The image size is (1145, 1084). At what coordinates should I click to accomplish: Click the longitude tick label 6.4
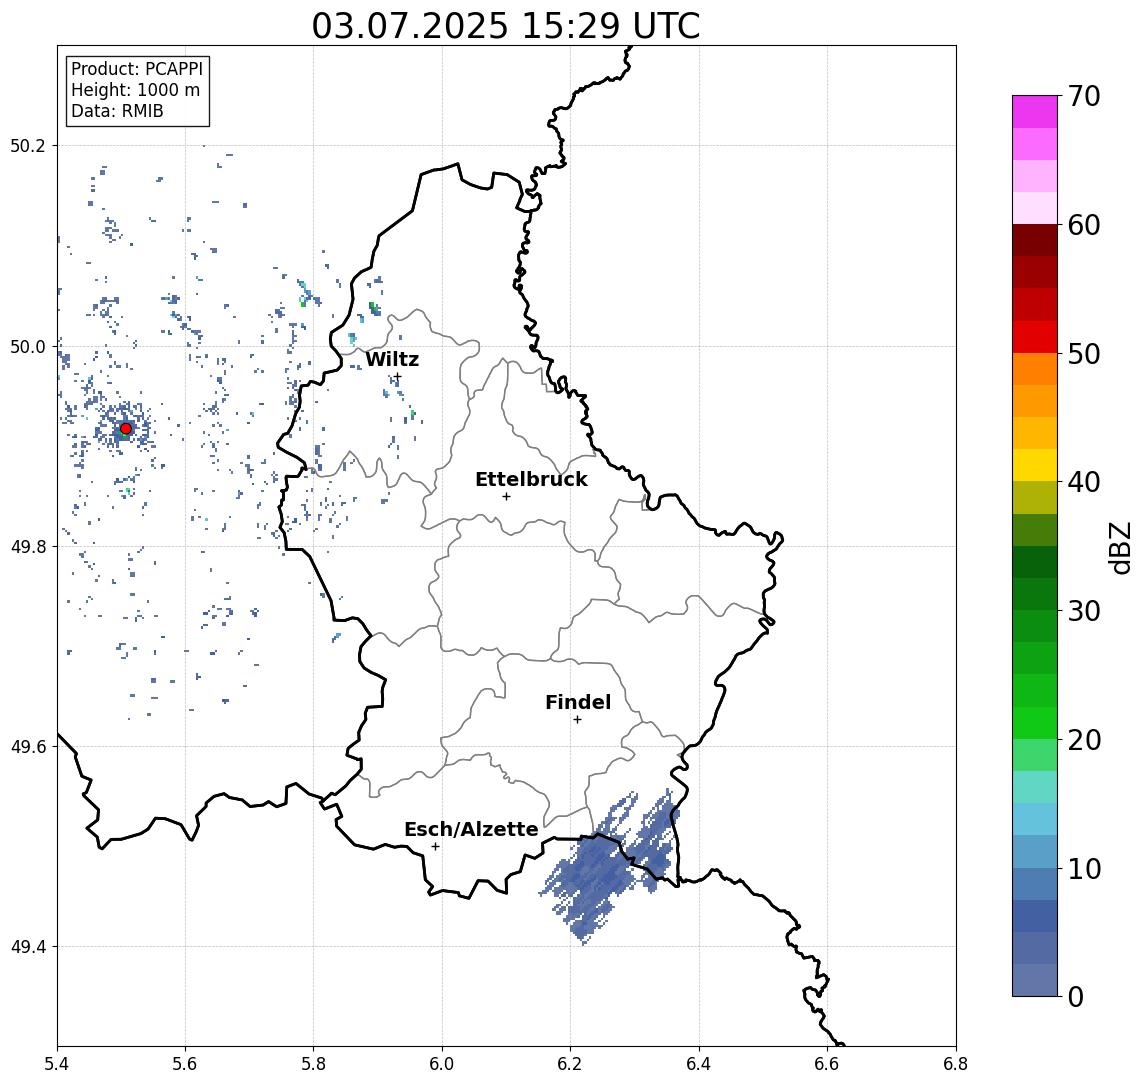(699, 1064)
